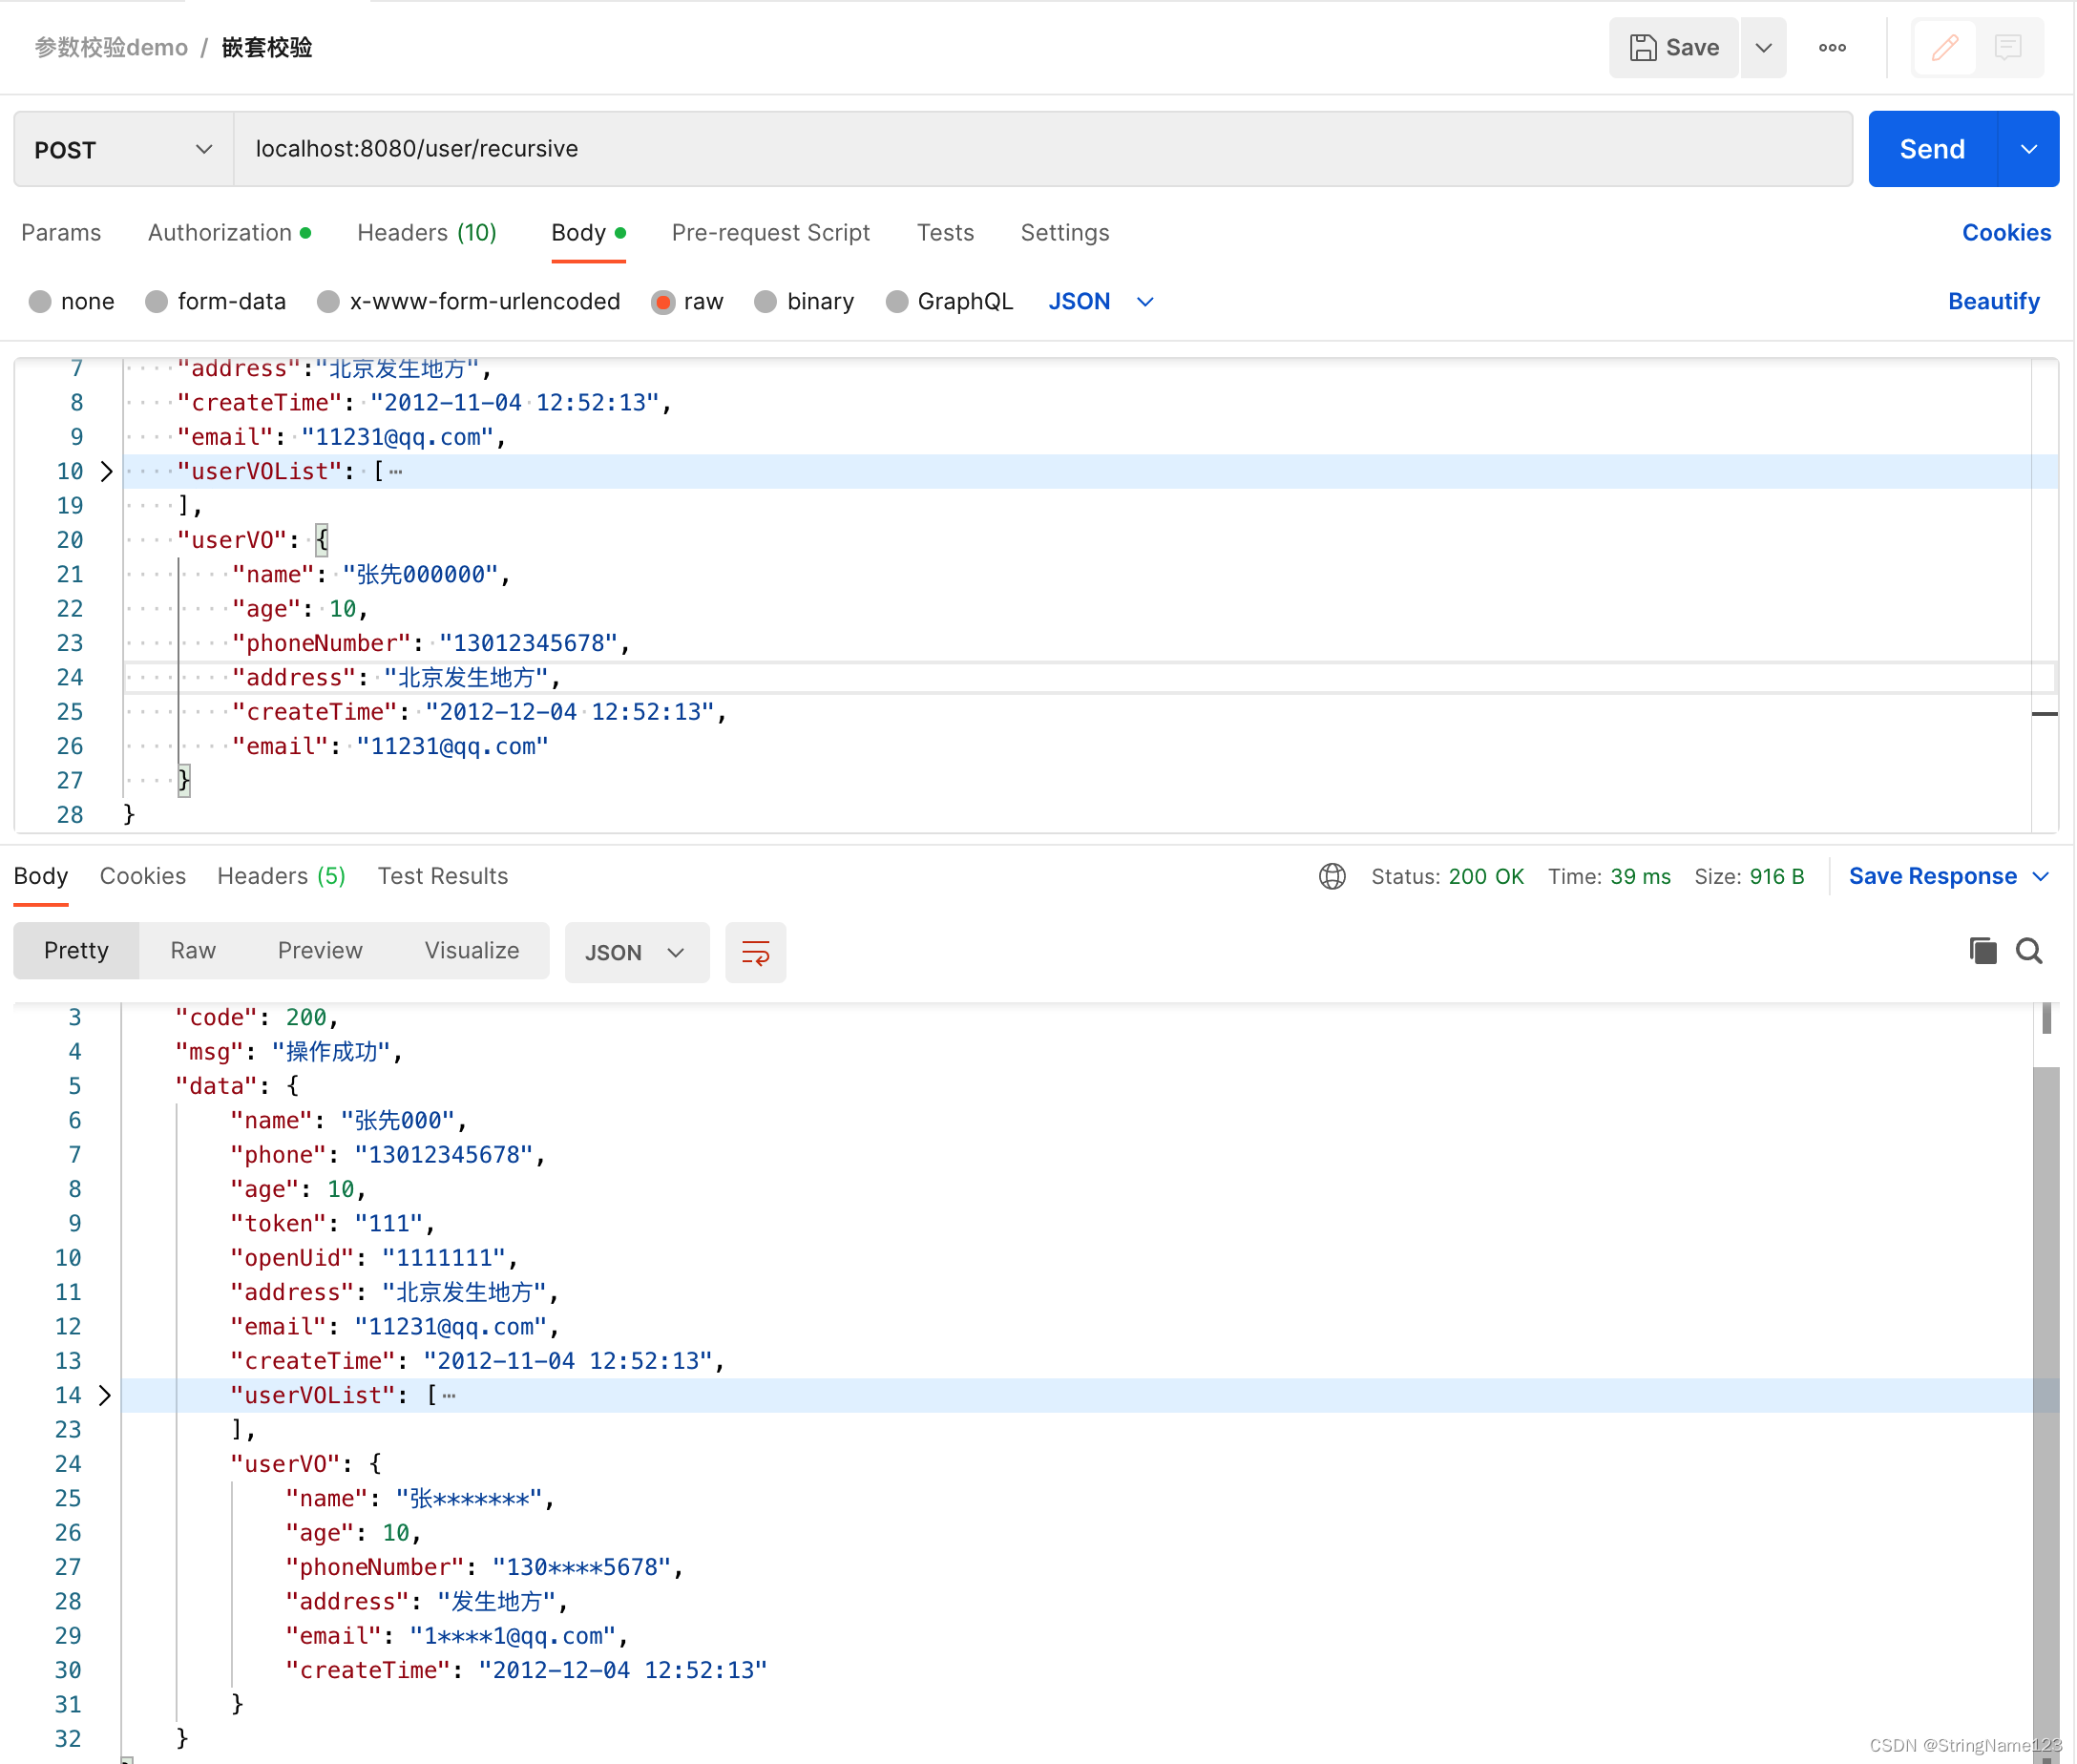
Task: Beautify the JSON request body
Action: 1993,301
